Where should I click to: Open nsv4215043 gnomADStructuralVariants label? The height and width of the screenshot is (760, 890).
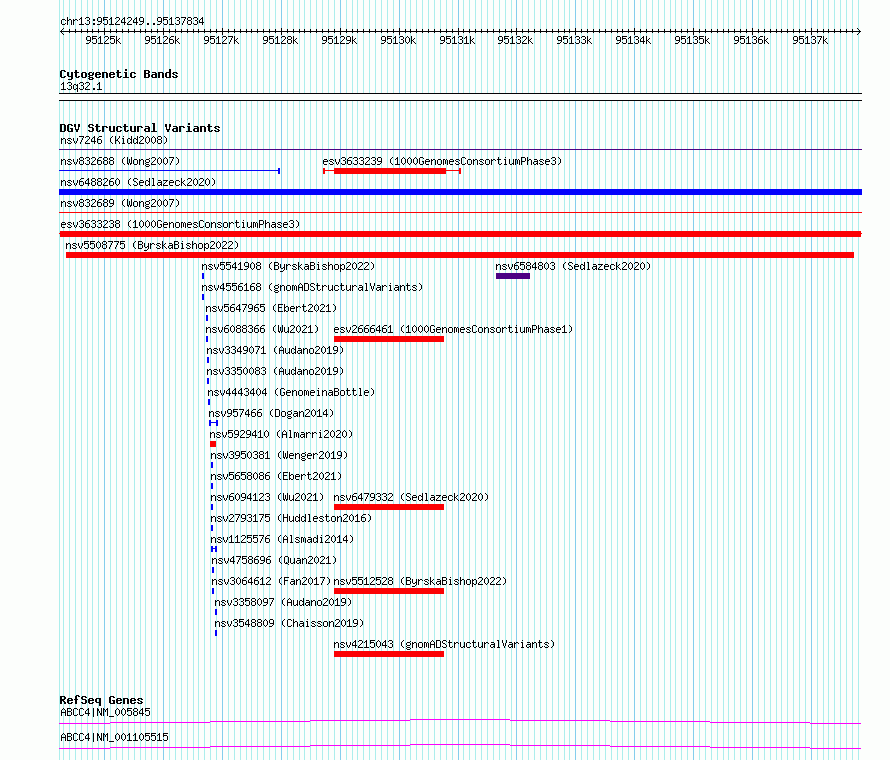click(x=444, y=644)
